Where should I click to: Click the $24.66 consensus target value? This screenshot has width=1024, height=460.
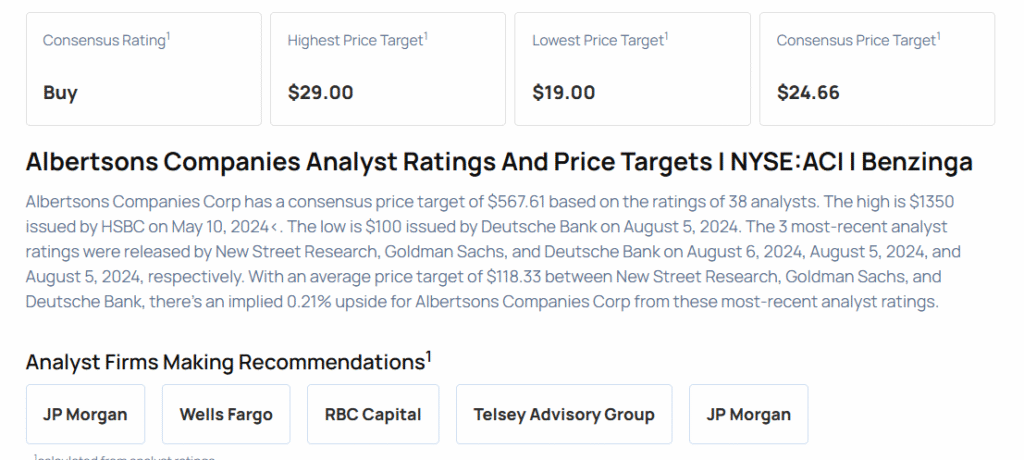click(x=808, y=93)
